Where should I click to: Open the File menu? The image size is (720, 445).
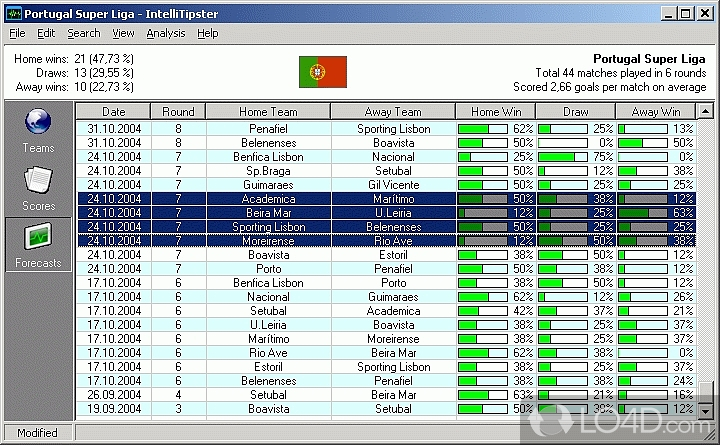point(17,33)
